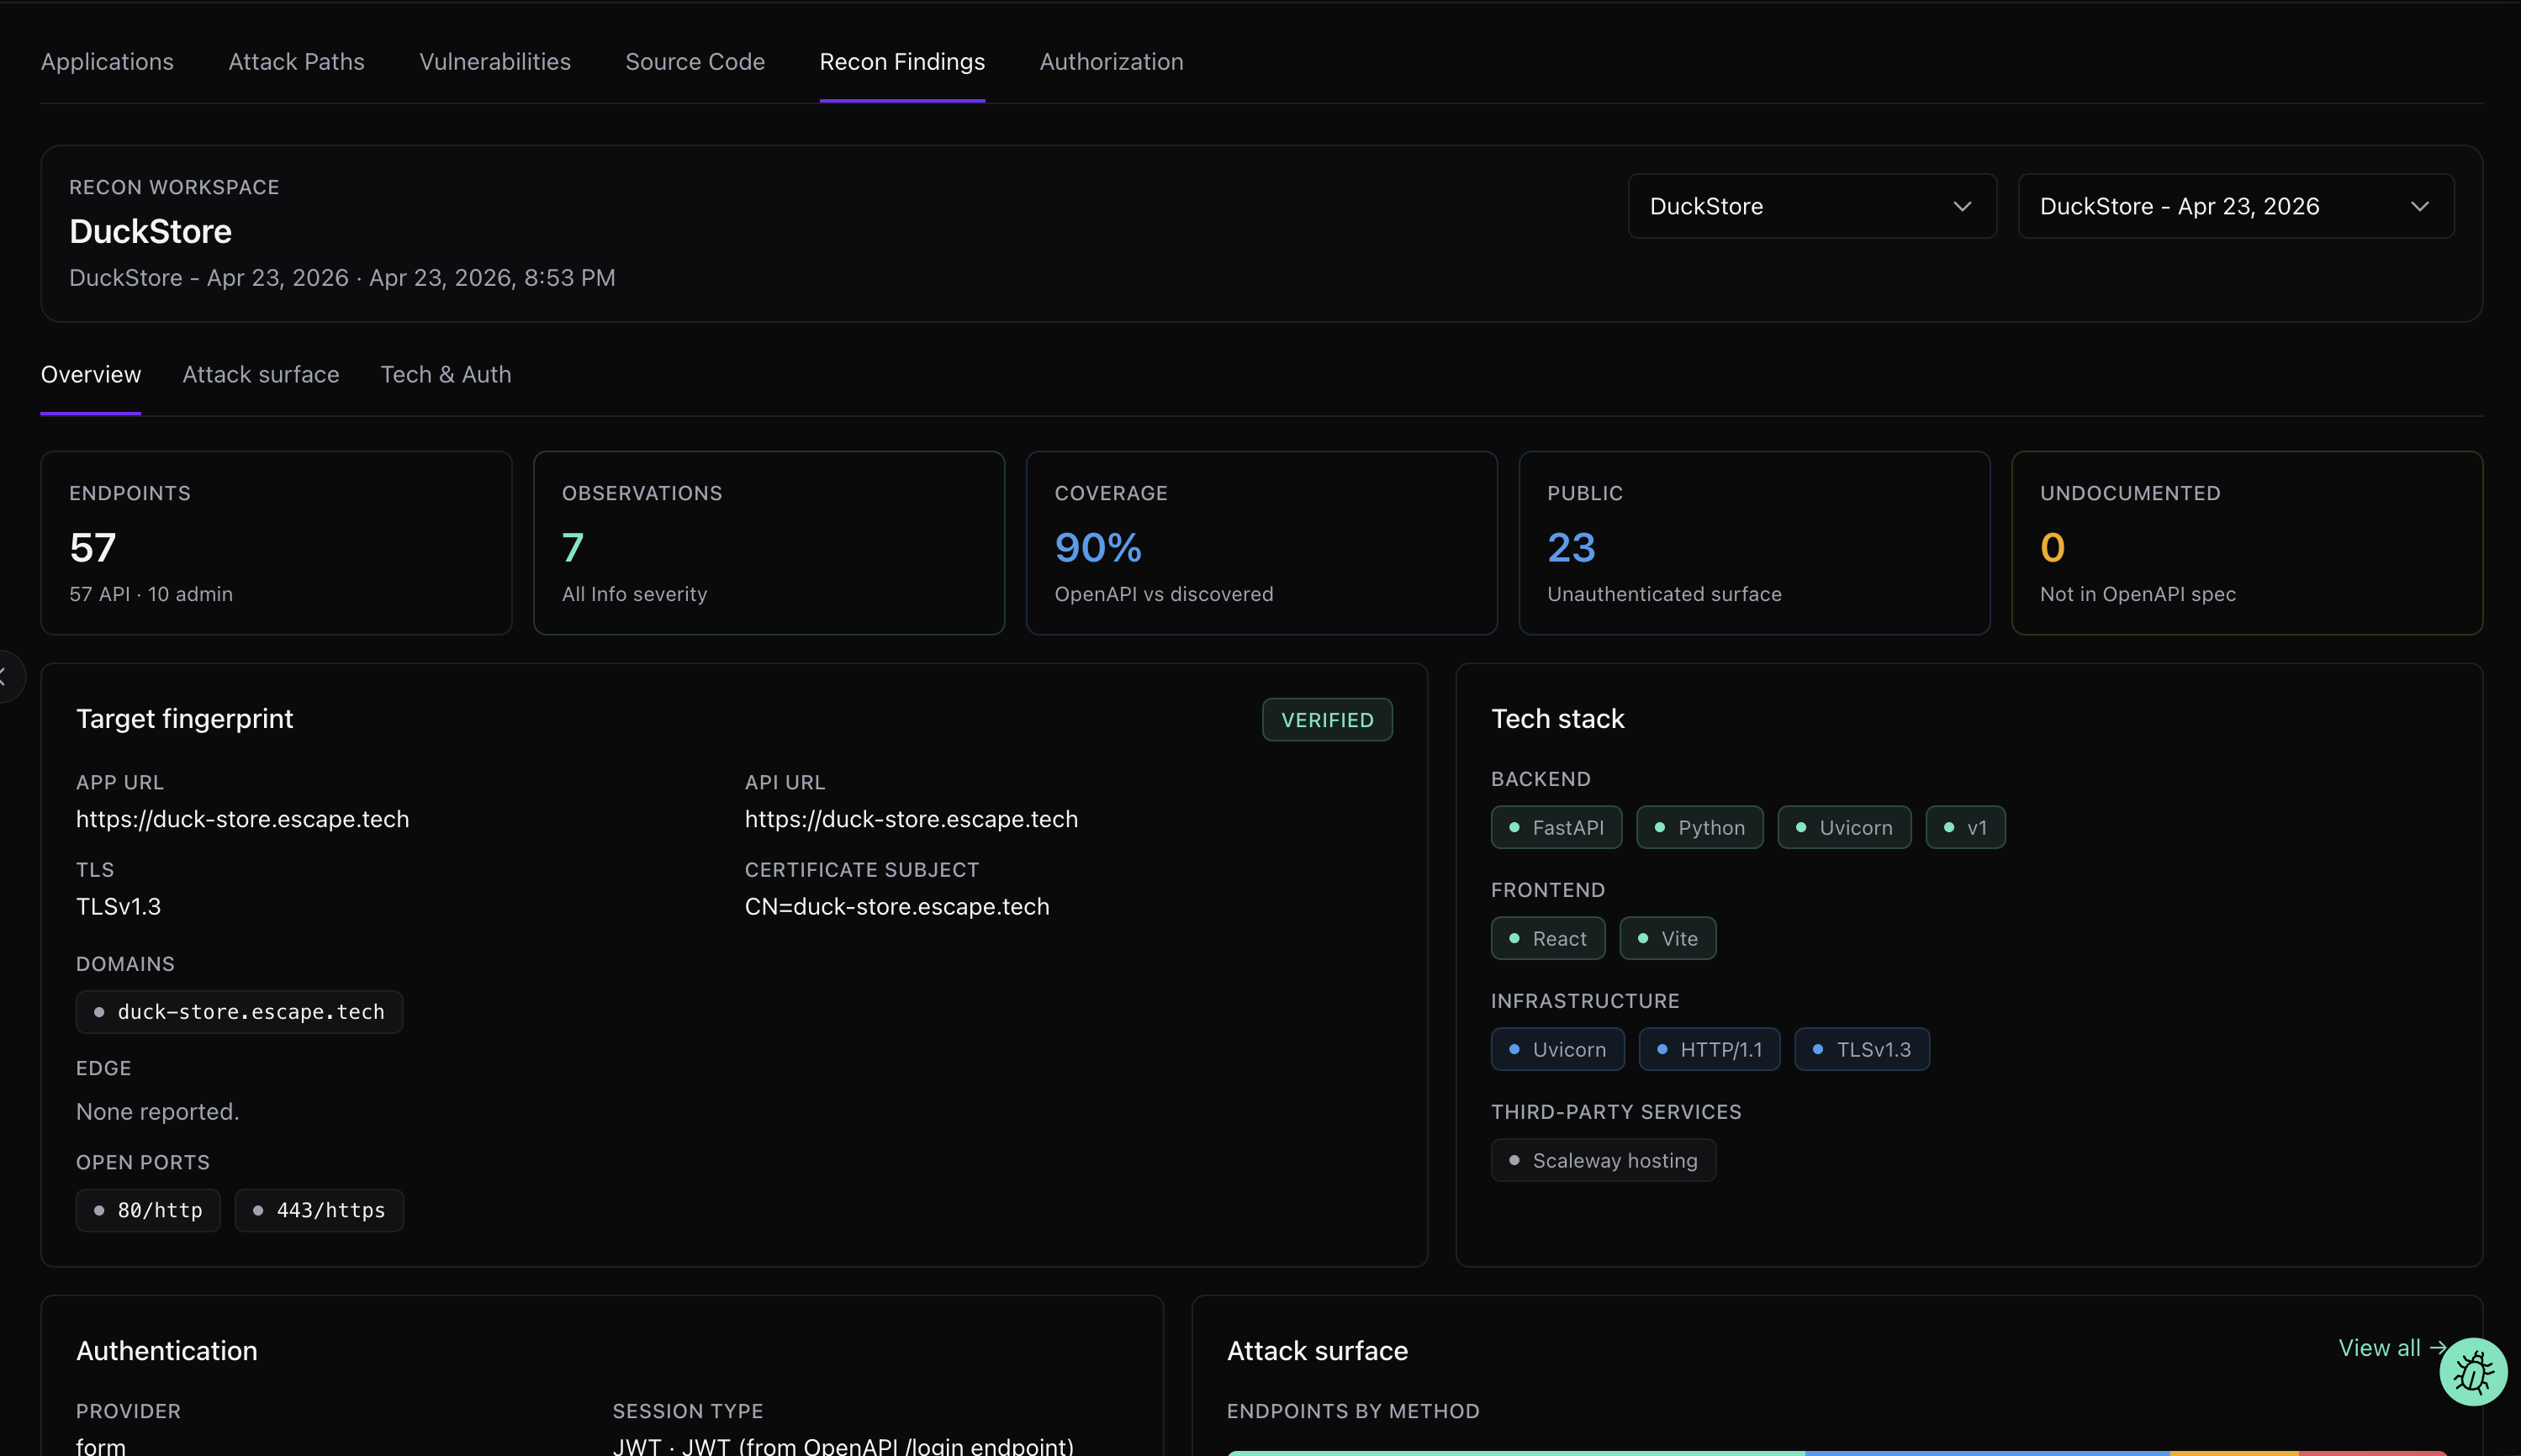This screenshot has width=2521, height=1456.
Task: Click the HTTP/1.1 infrastructure tag
Action: [x=1709, y=1050]
